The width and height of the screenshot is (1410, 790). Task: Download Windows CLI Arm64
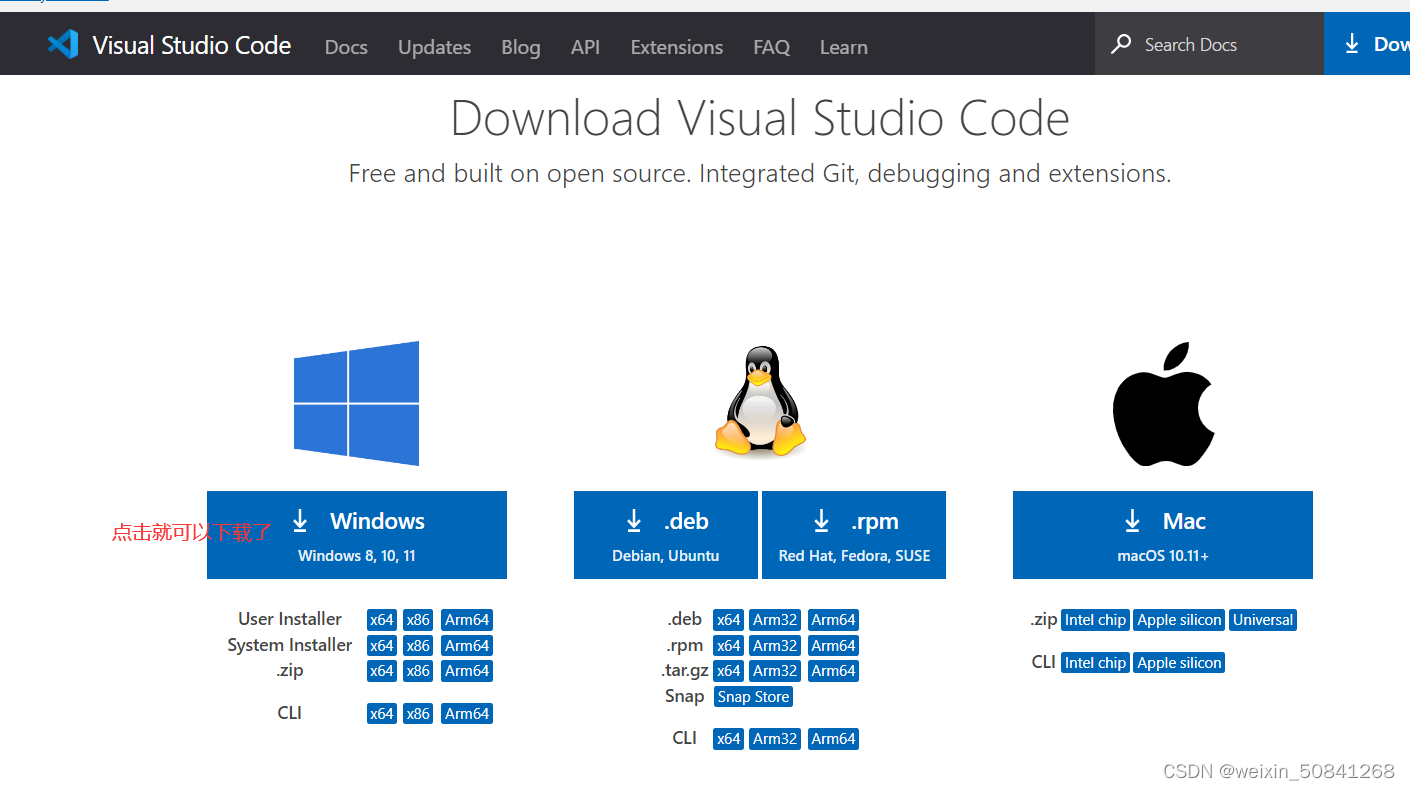click(467, 714)
